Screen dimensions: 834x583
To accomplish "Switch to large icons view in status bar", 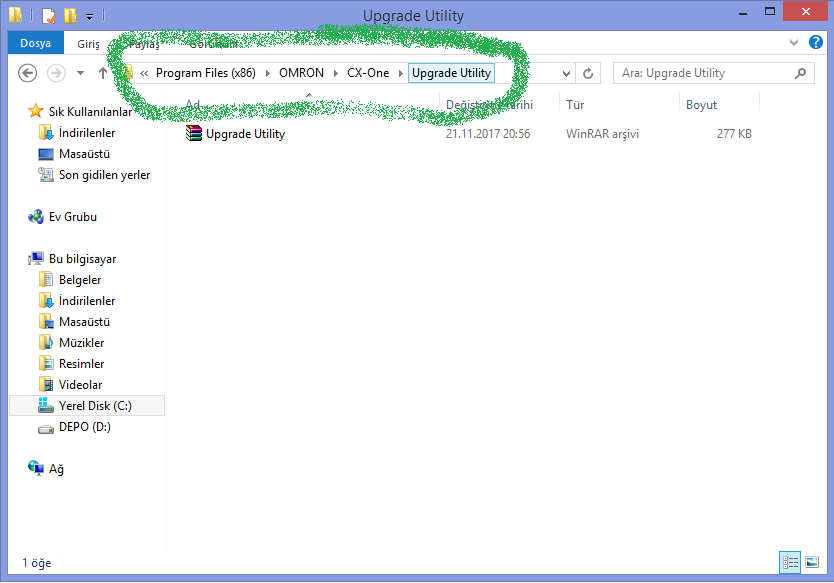I will [812, 562].
